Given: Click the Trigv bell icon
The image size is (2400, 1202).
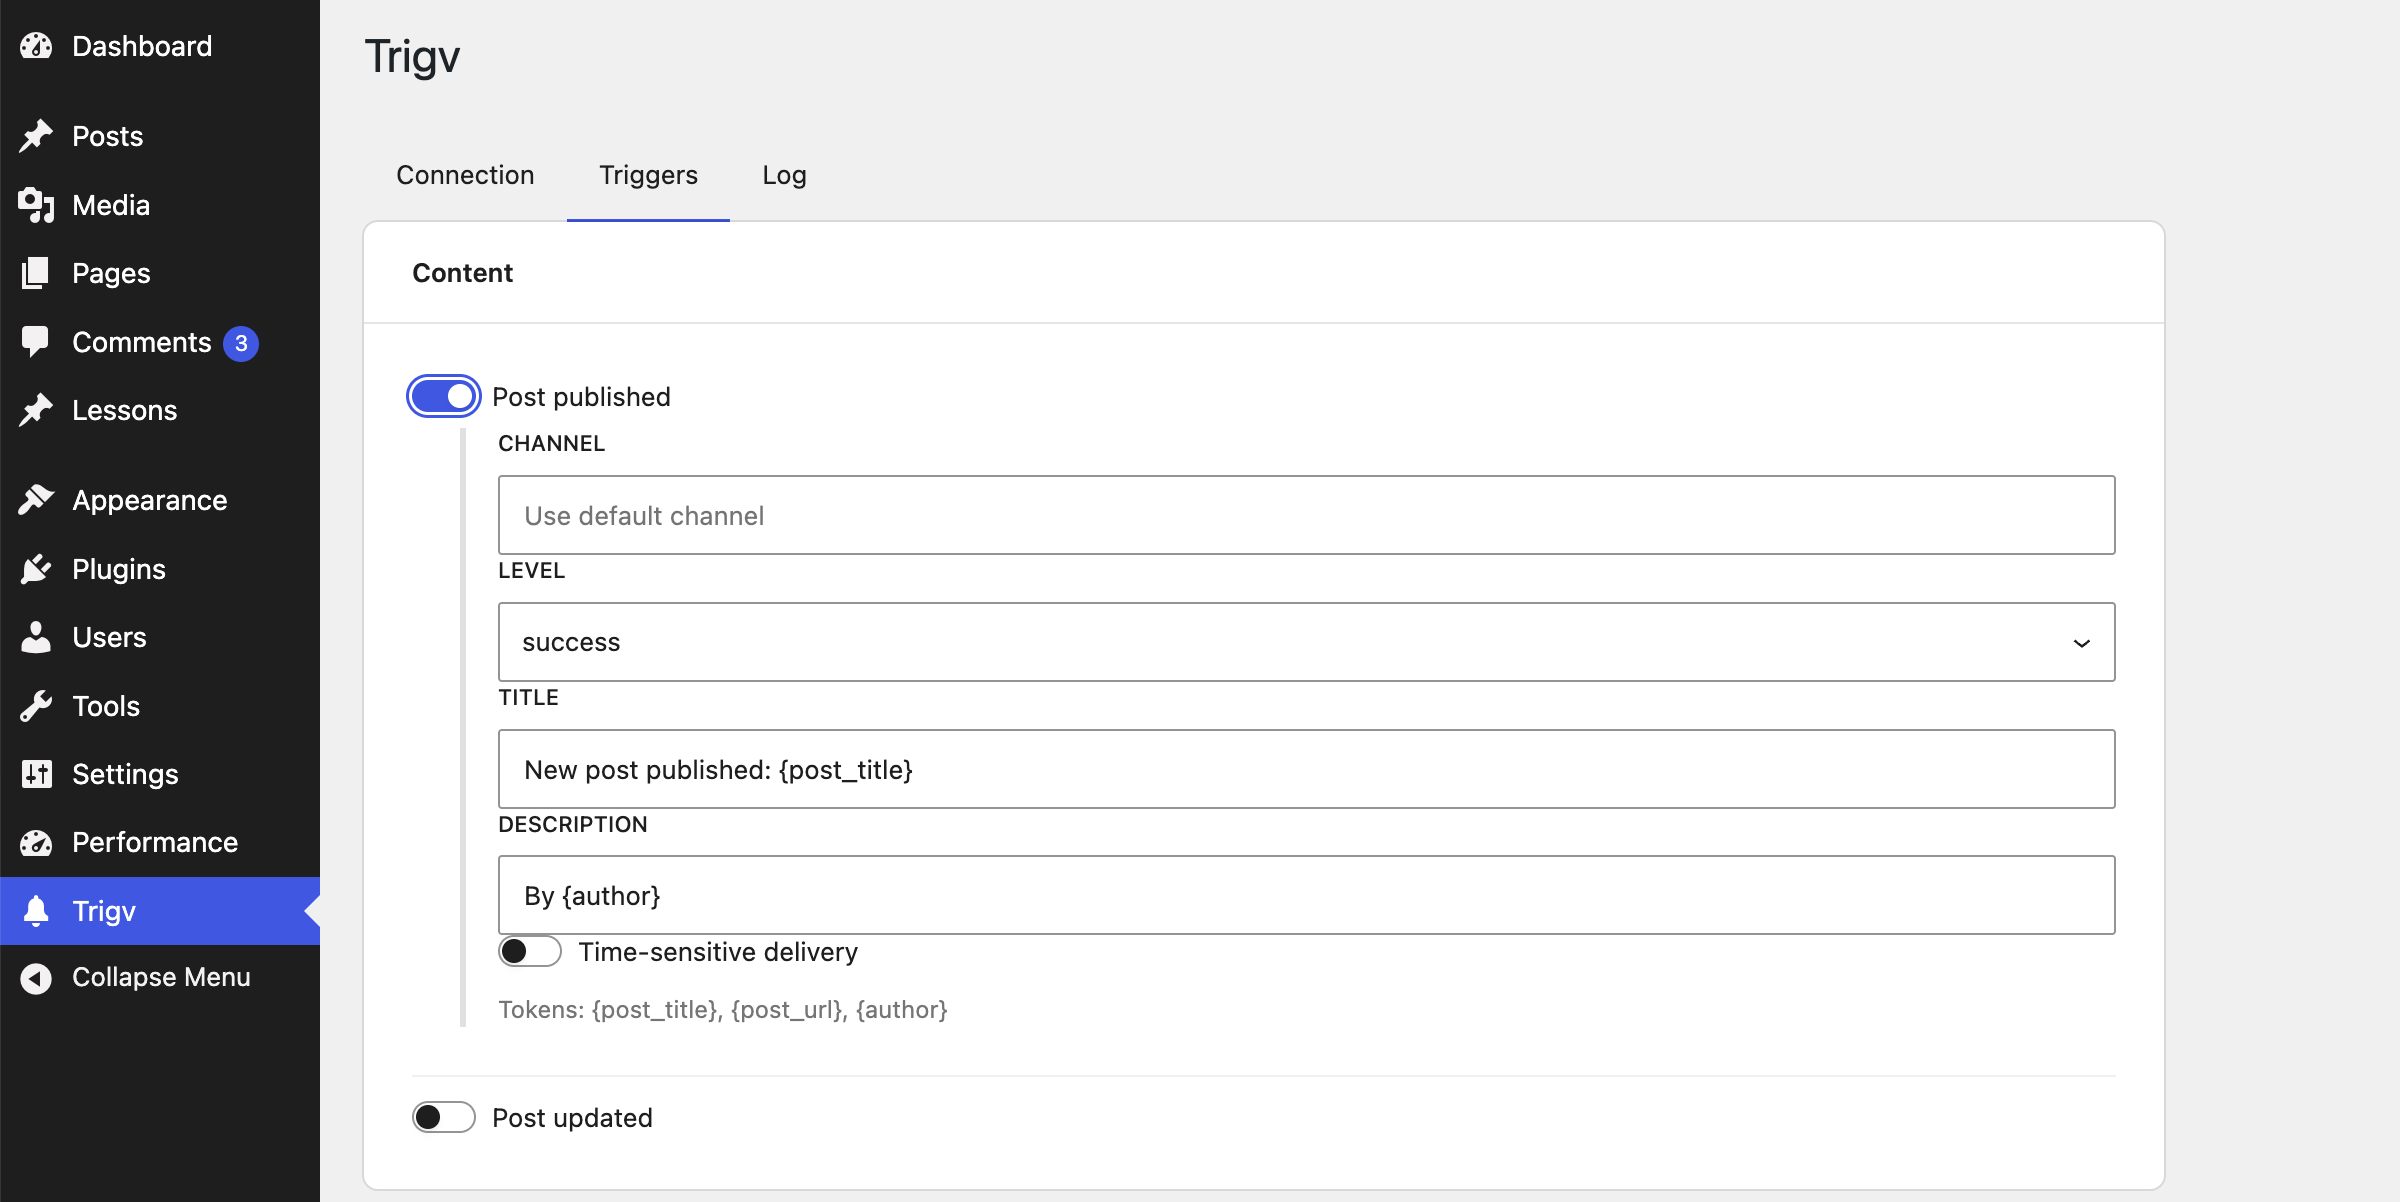Looking at the screenshot, I should (x=36, y=911).
